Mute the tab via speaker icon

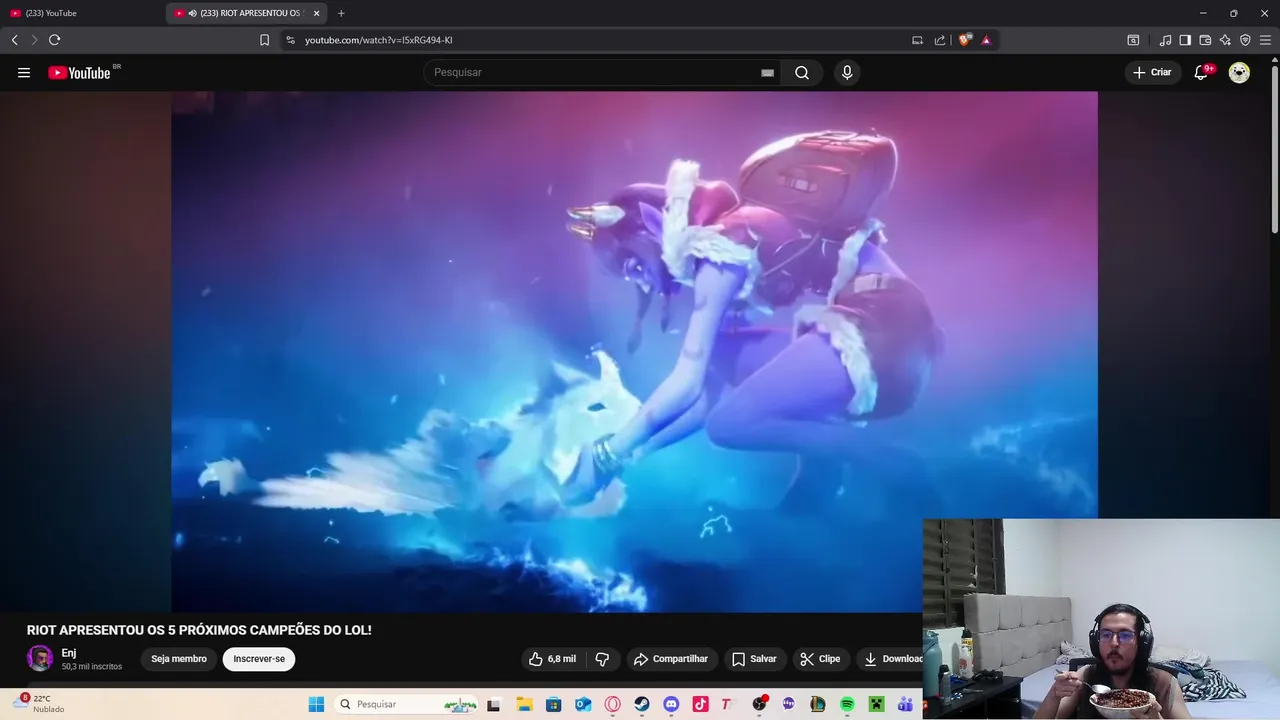click(x=192, y=13)
